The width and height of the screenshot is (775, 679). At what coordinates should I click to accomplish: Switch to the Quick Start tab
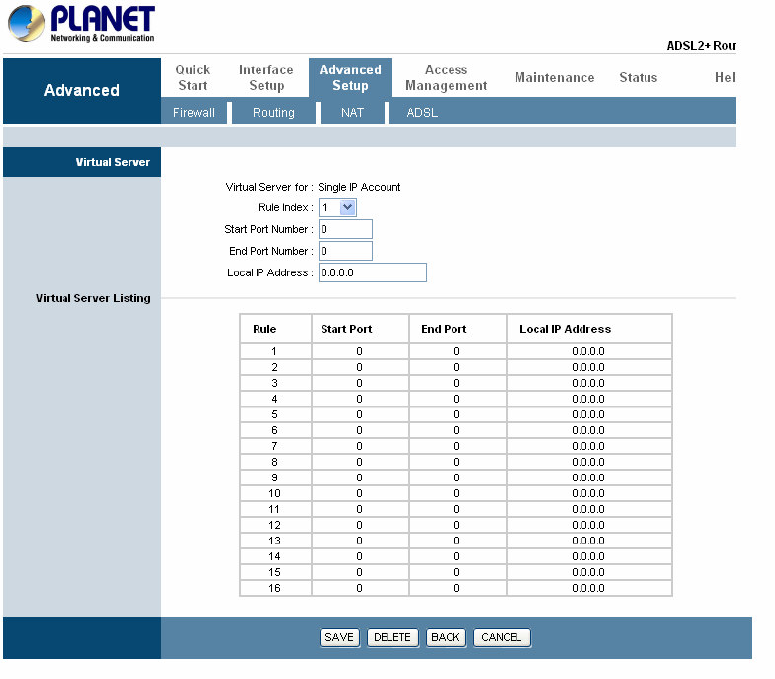[193, 77]
